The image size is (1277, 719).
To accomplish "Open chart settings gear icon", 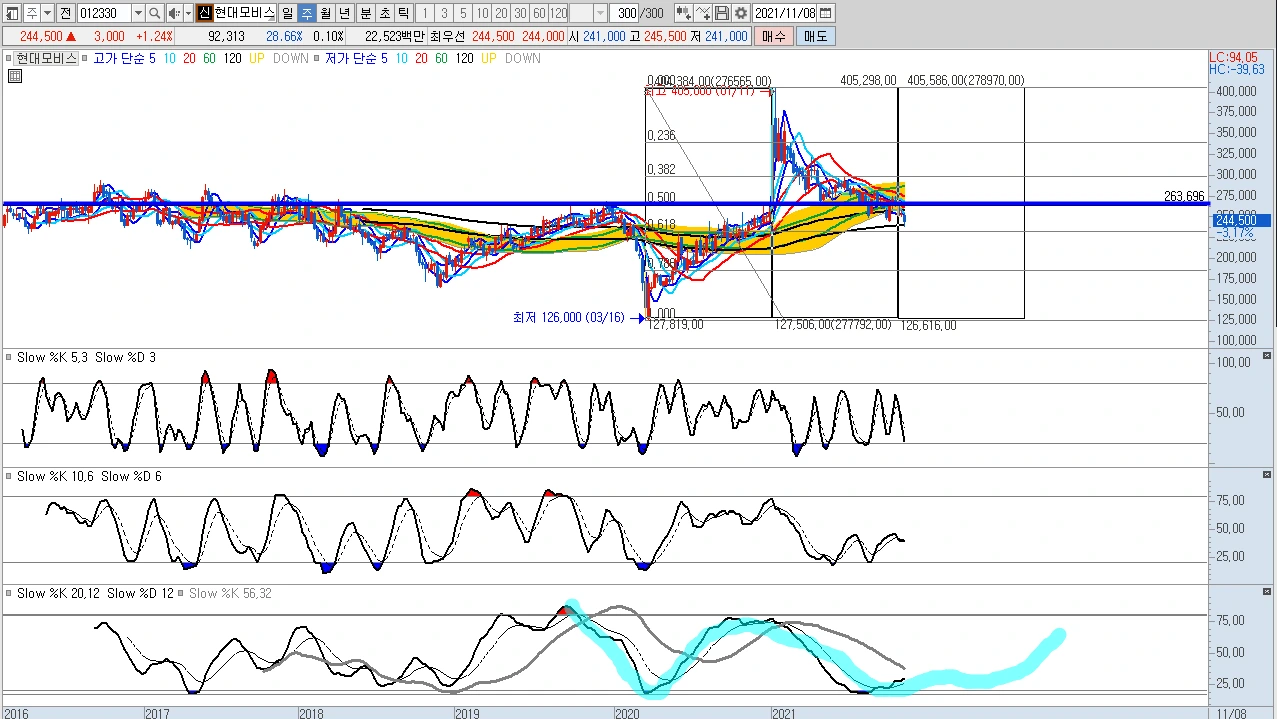I will [x=740, y=13].
